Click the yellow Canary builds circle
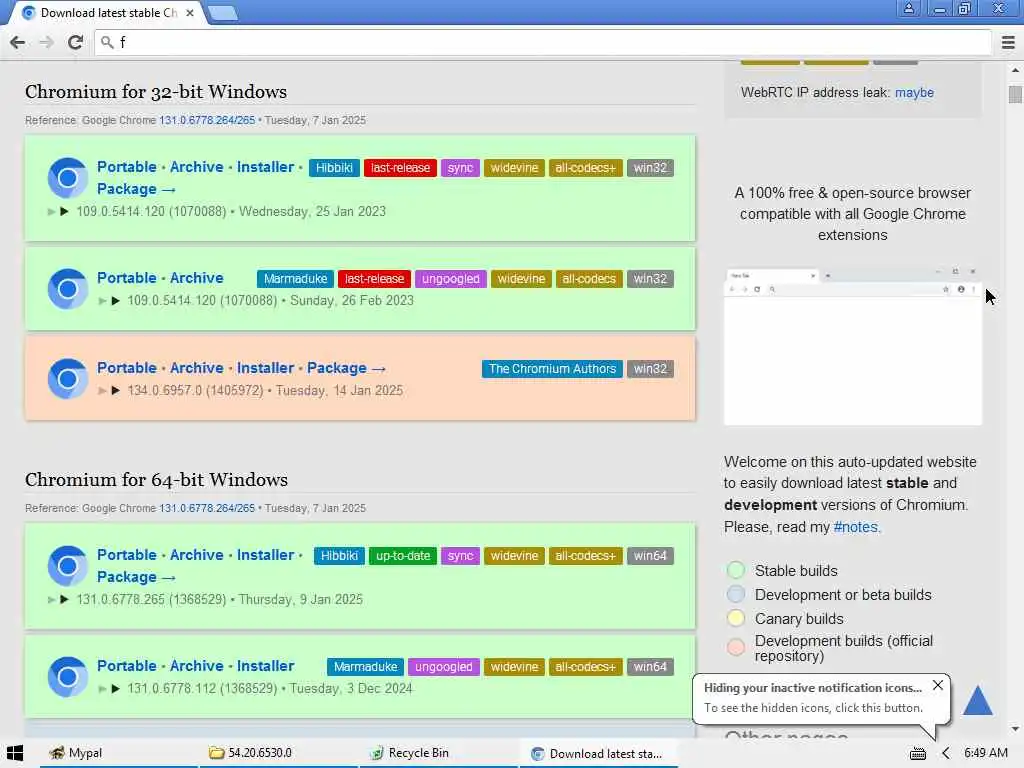The image size is (1024, 768). pyautogui.click(x=736, y=618)
